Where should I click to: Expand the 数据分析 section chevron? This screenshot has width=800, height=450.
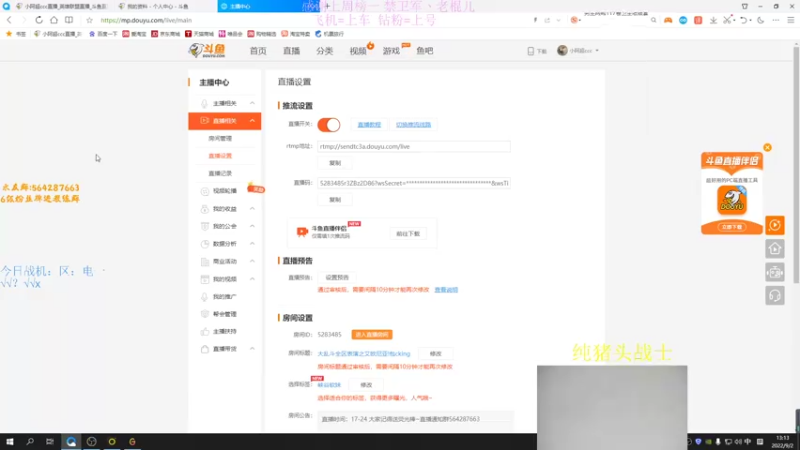[252, 243]
